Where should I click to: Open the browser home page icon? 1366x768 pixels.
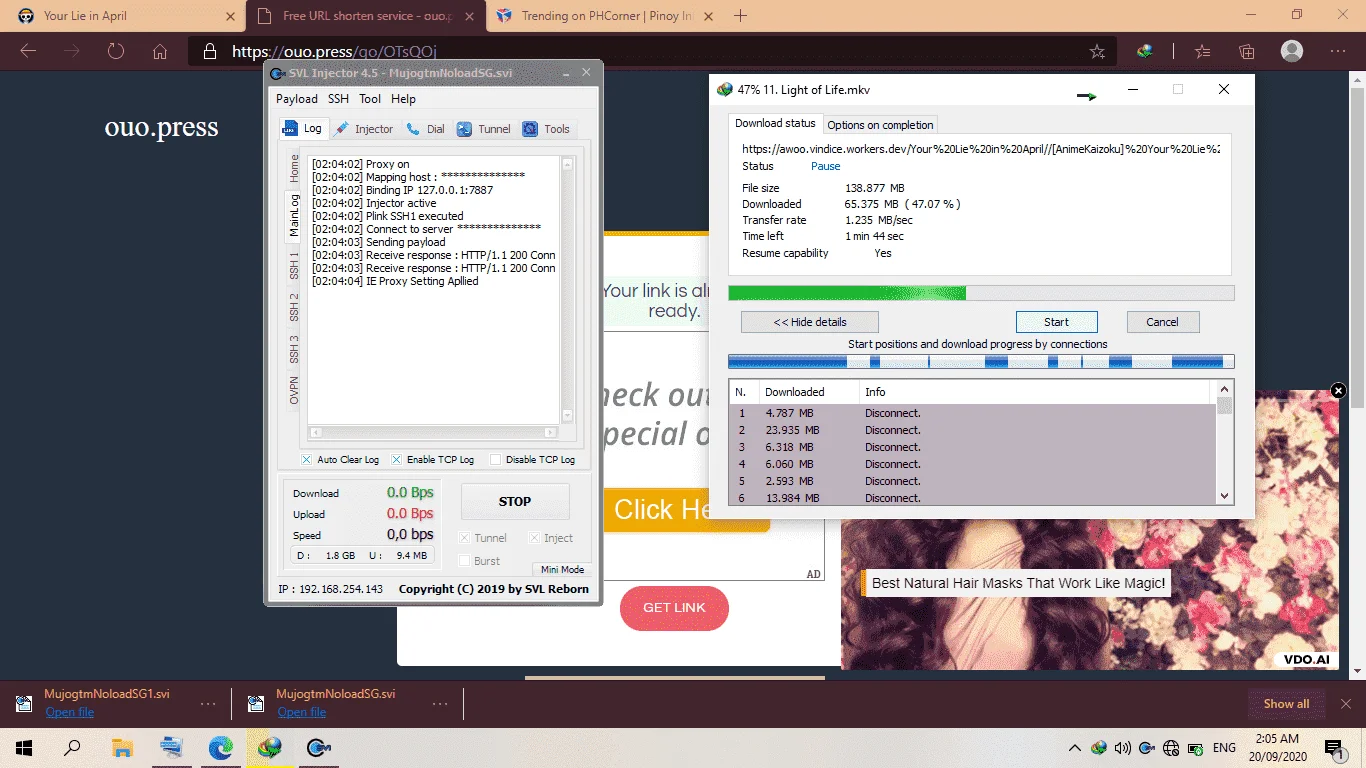click(160, 51)
